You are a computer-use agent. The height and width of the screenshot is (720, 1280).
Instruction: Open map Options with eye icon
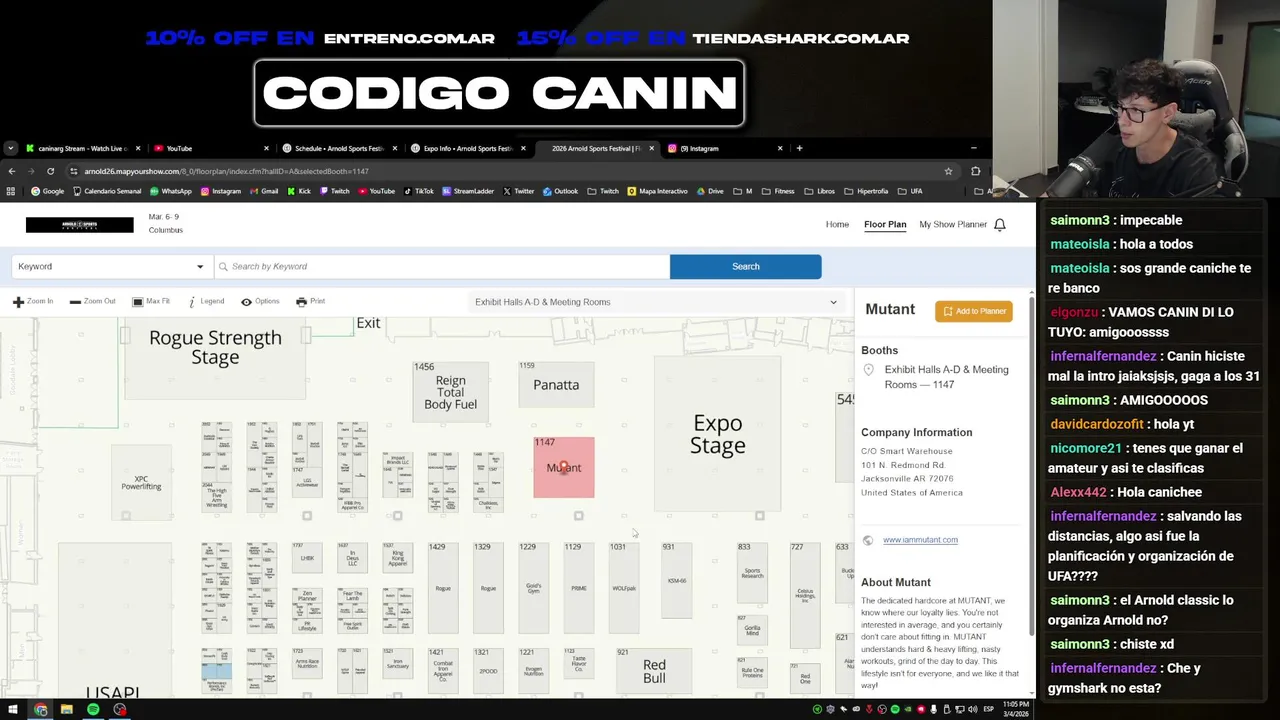point(260,301)
